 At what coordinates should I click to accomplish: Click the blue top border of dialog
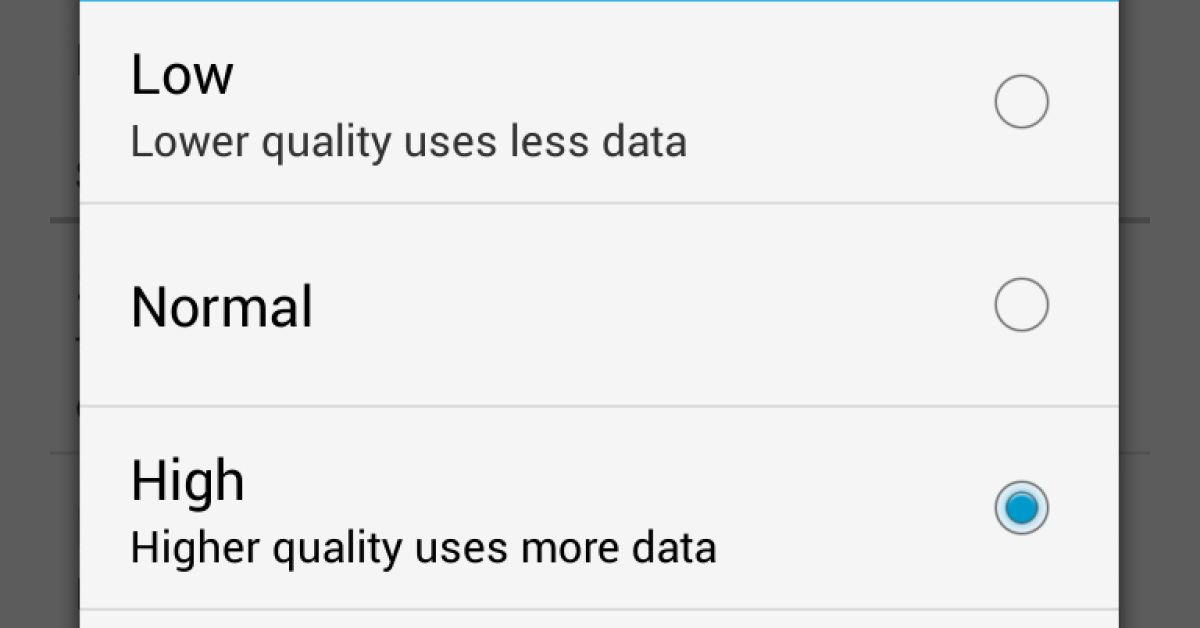tap(598, 1)
